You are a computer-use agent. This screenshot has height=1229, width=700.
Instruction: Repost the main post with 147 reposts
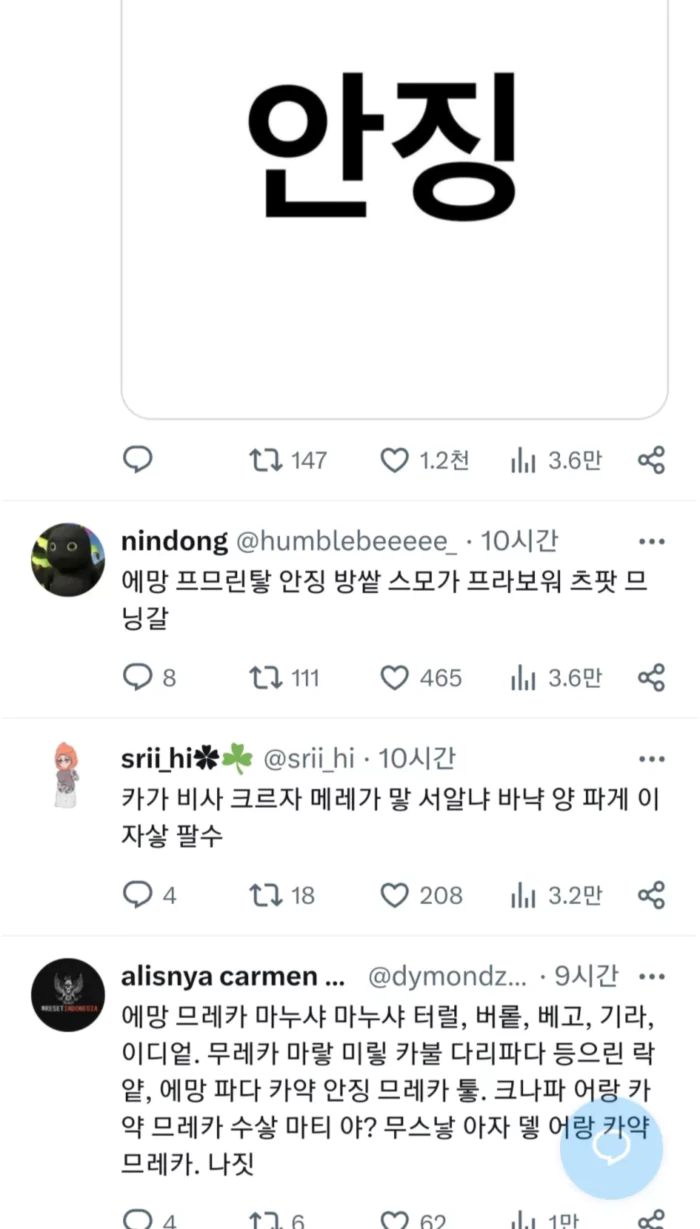pyautogui.click(x=265, y=460)
